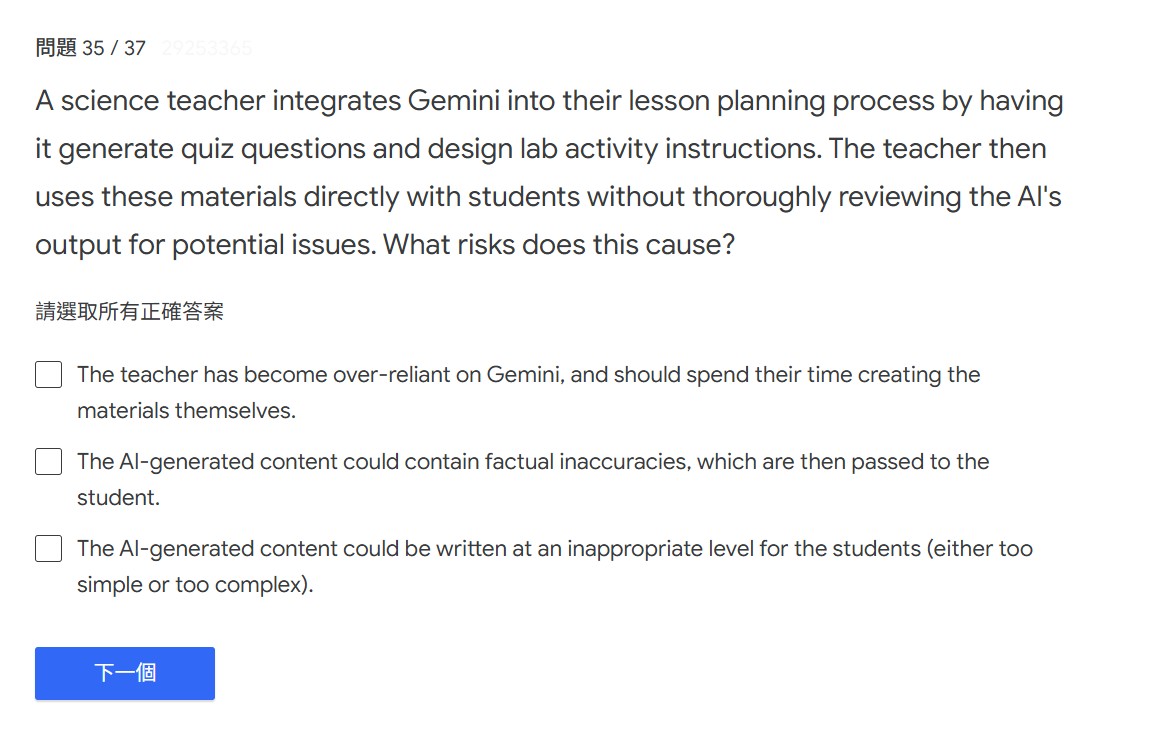
Task: Select the answer text about factual inaccuracies
Action: point(532,462)
